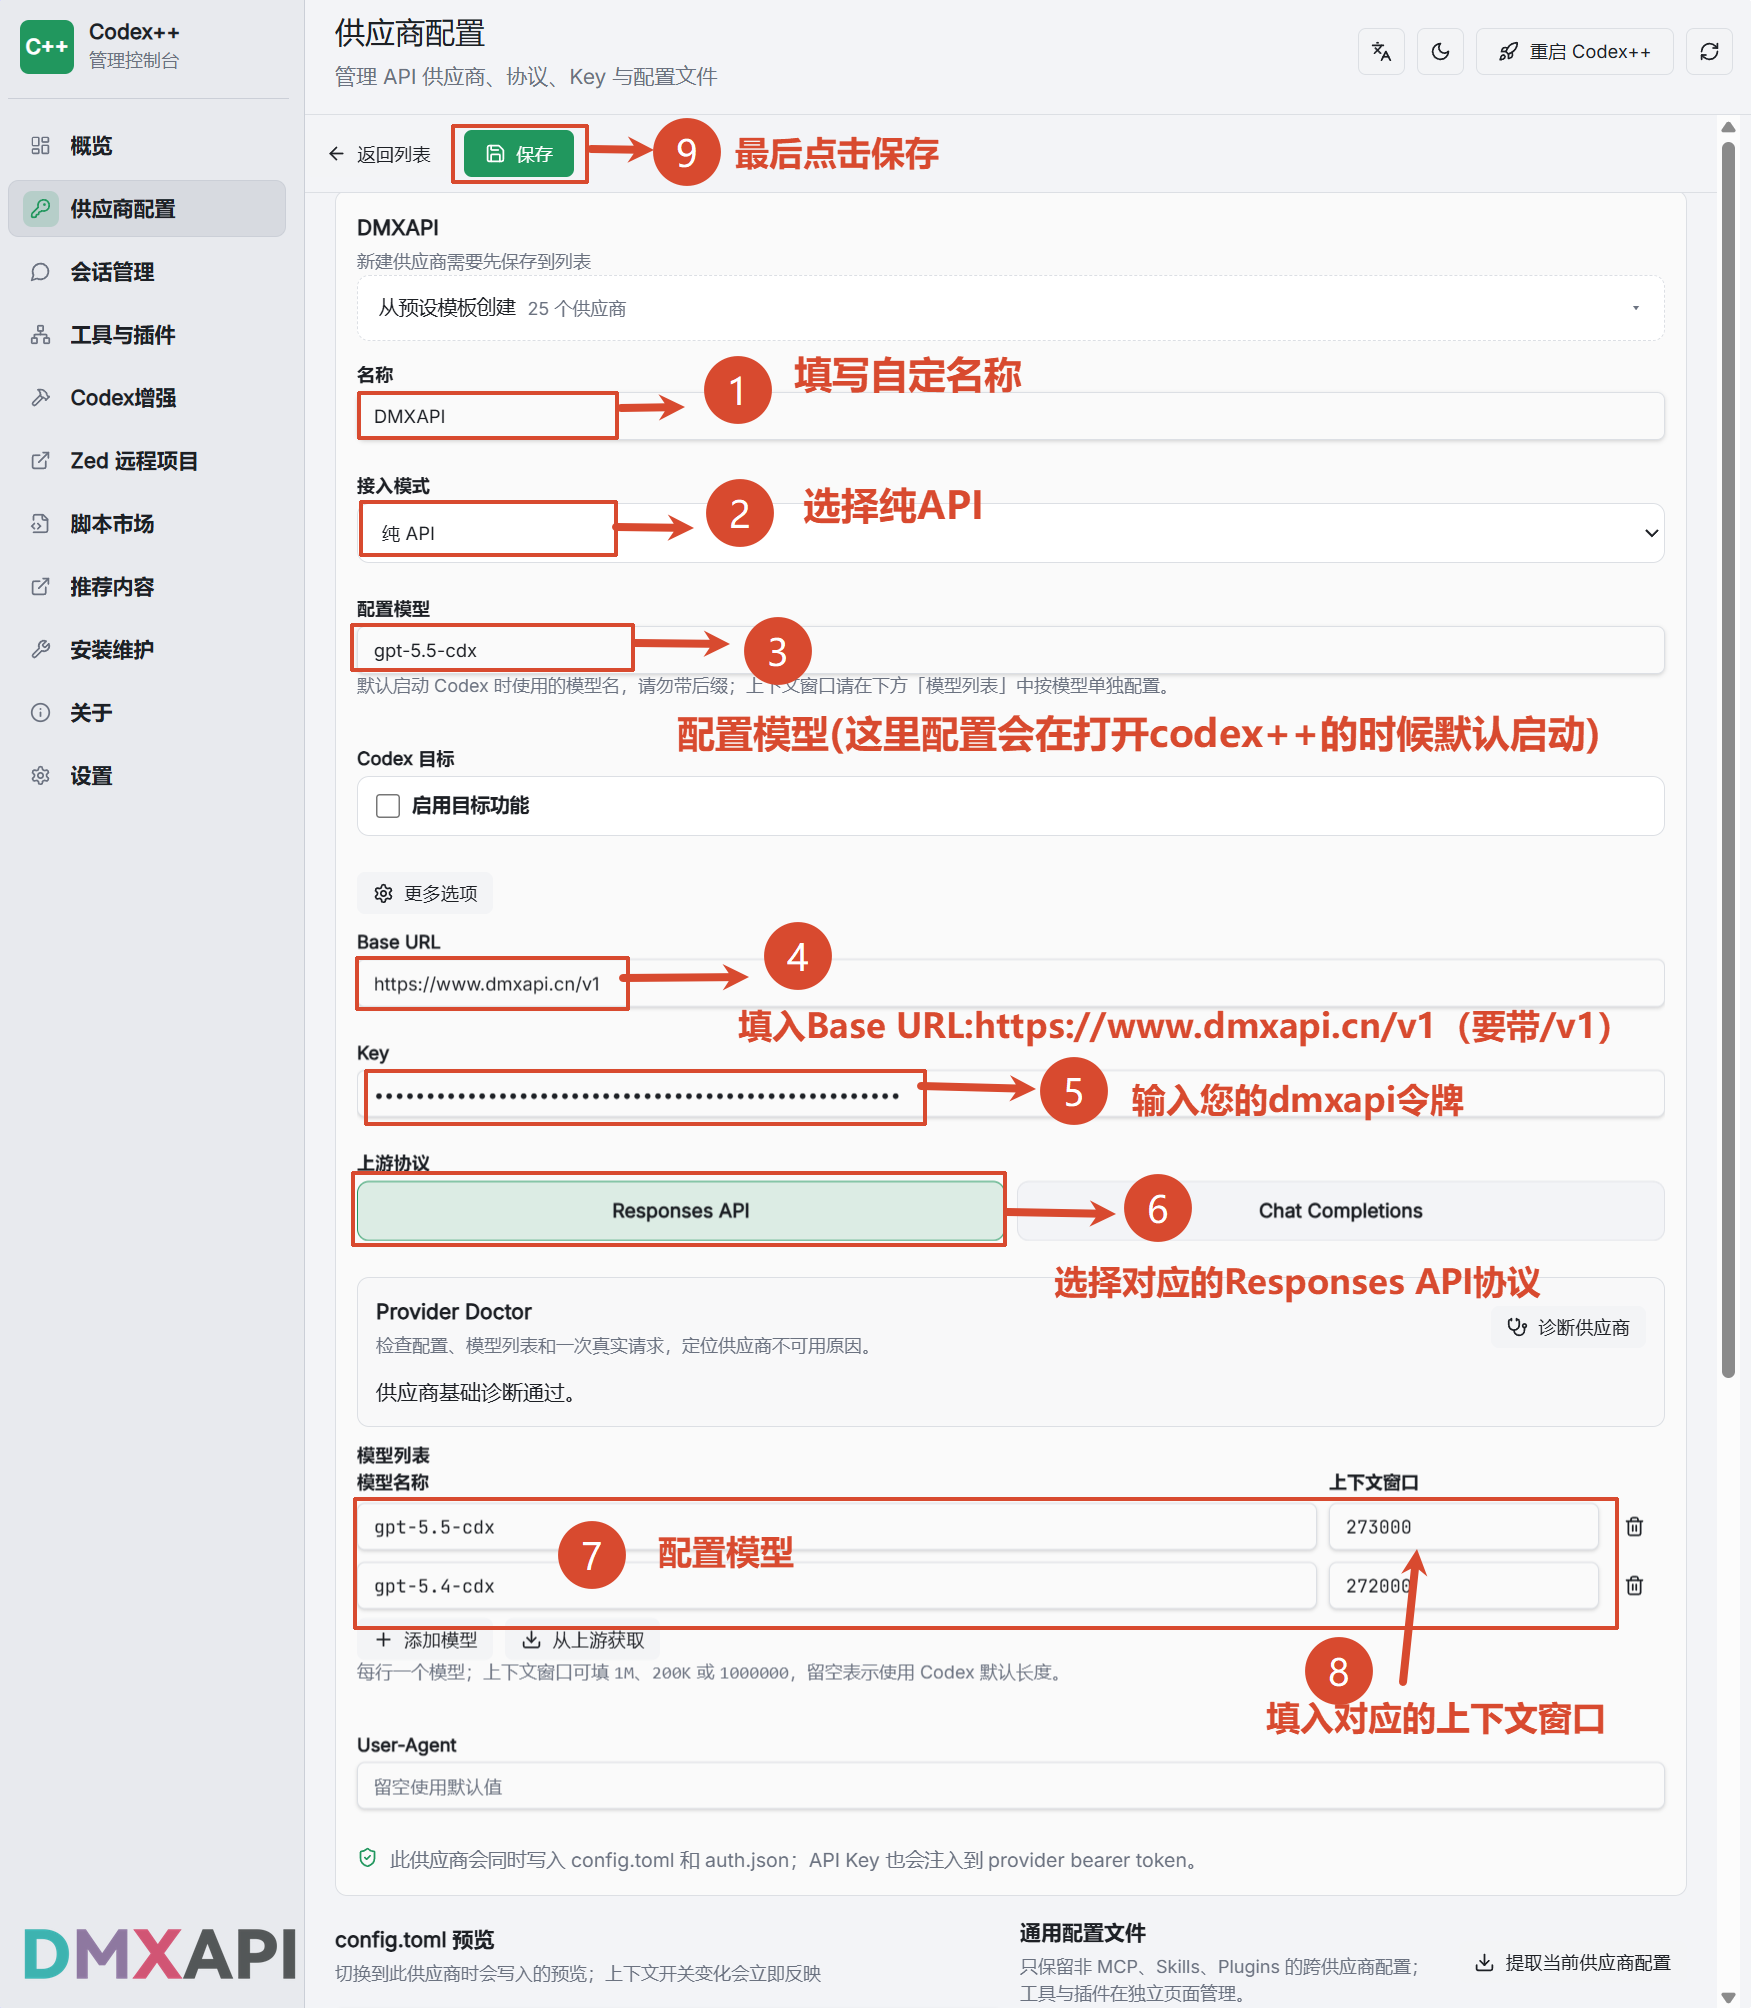
Task: Click 诊断供应商 stethoscope button
Action: [x=1568, y=1327]
